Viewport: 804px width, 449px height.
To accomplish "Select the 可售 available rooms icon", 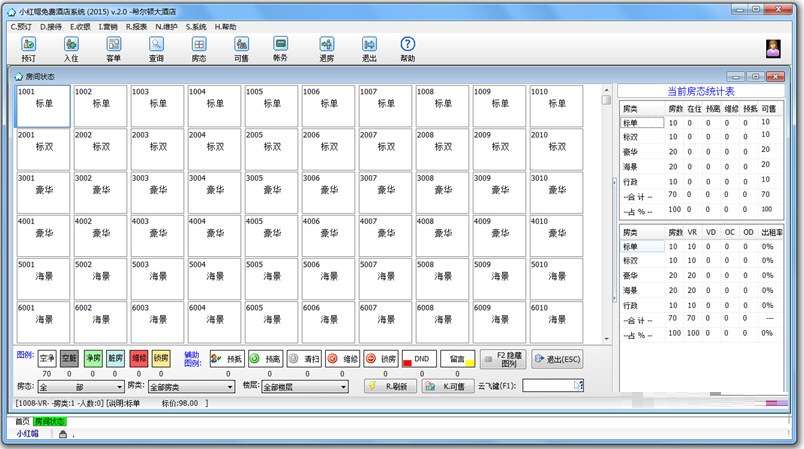I will point(241,49).
